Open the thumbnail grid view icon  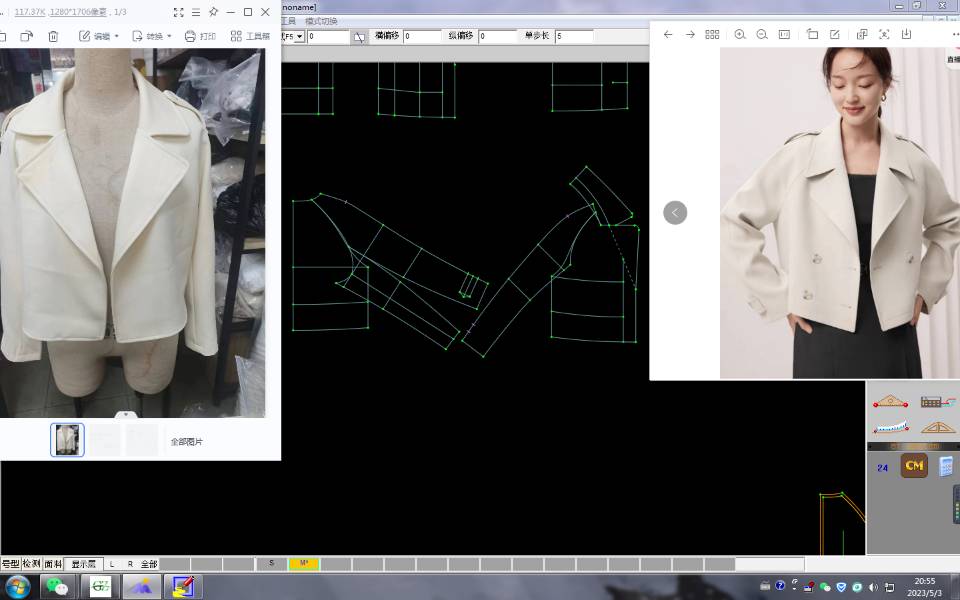pyautogui.click(x=712, y=34)
